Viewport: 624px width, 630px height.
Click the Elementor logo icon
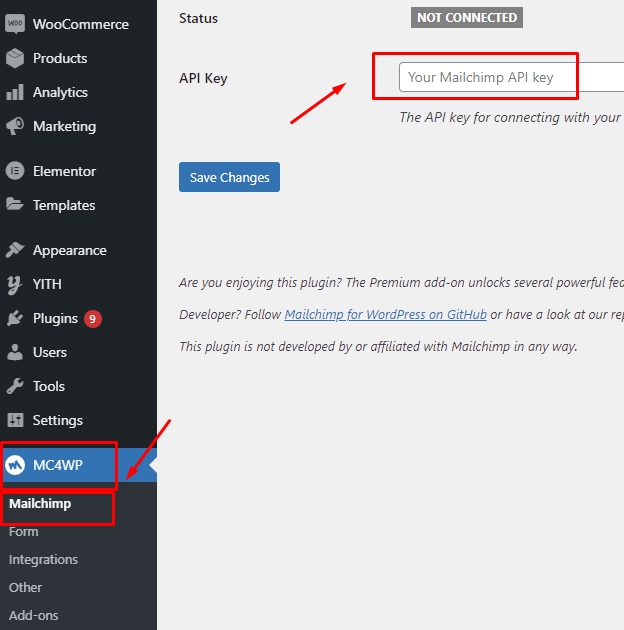pos(15,171)
